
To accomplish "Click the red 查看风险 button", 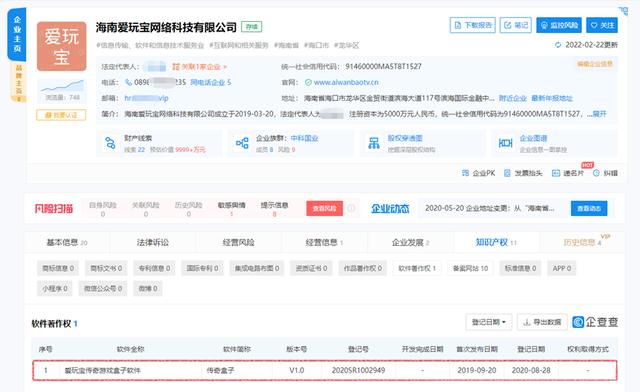I will [x=324, y=209].
